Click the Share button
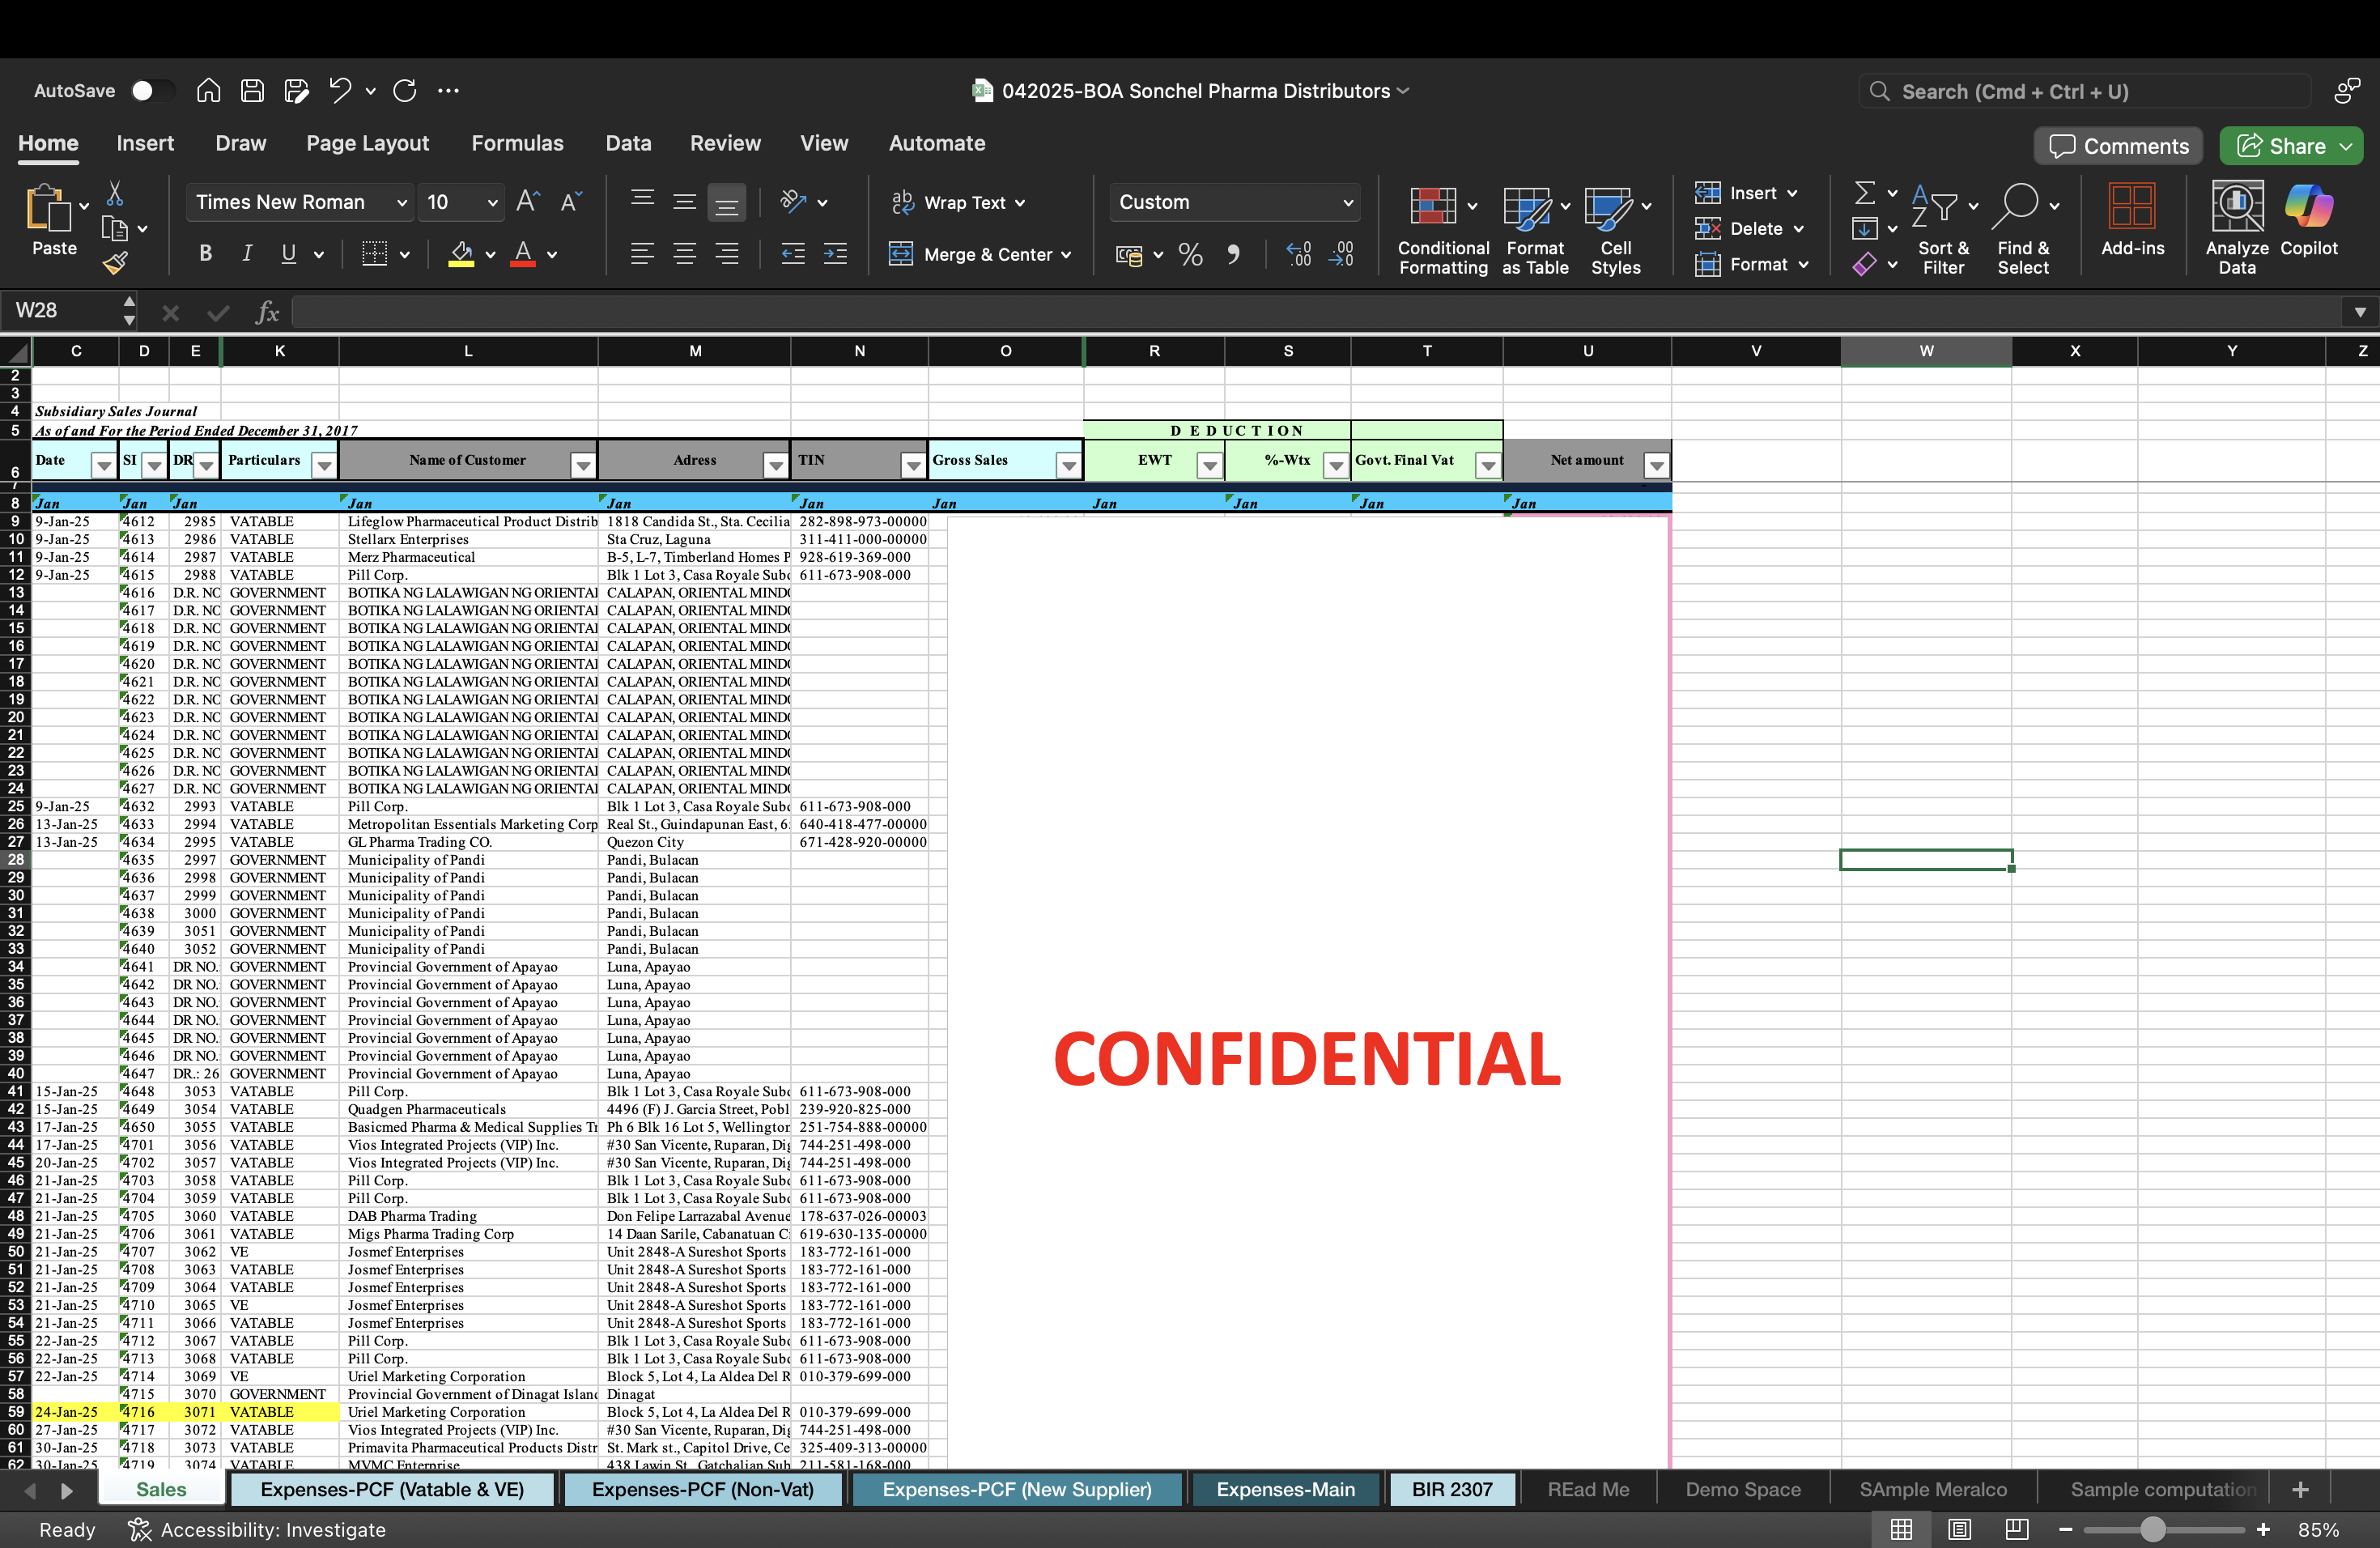The width and height of the screenshot is (2380, 1548). (x=2291, y=146)
